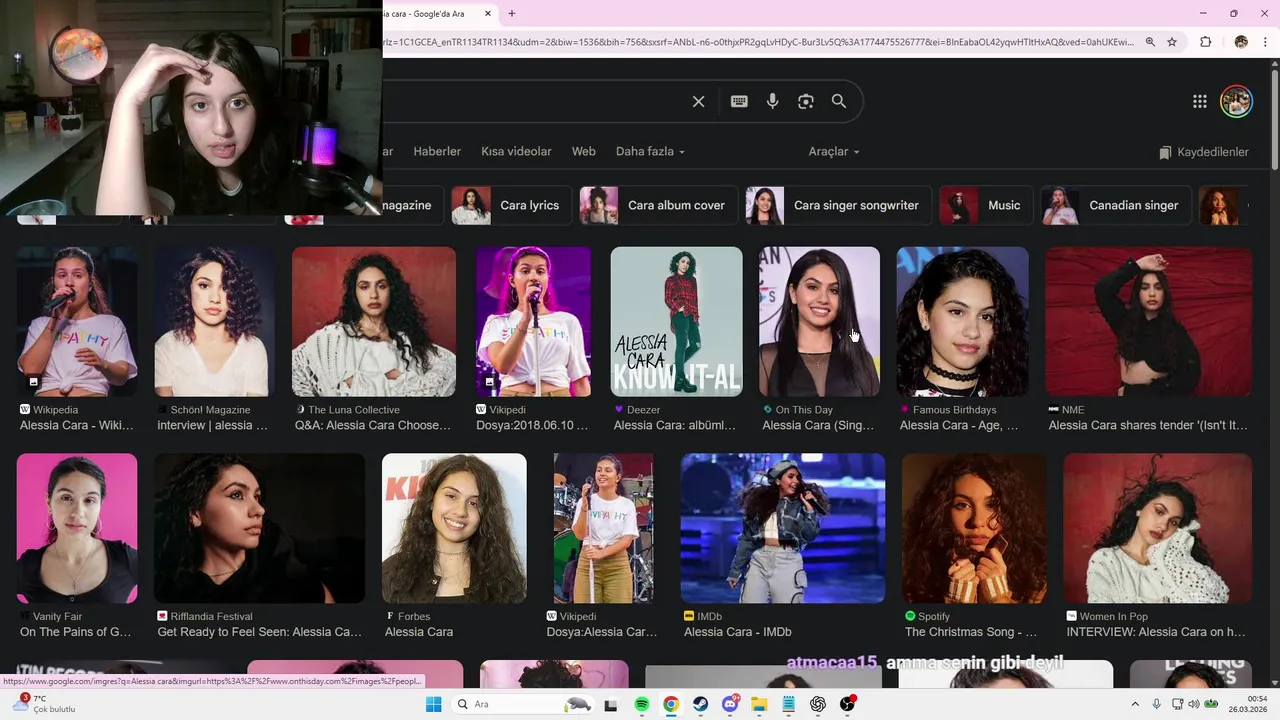Open the Women In Pop interview image

[x=1158, y=529]
